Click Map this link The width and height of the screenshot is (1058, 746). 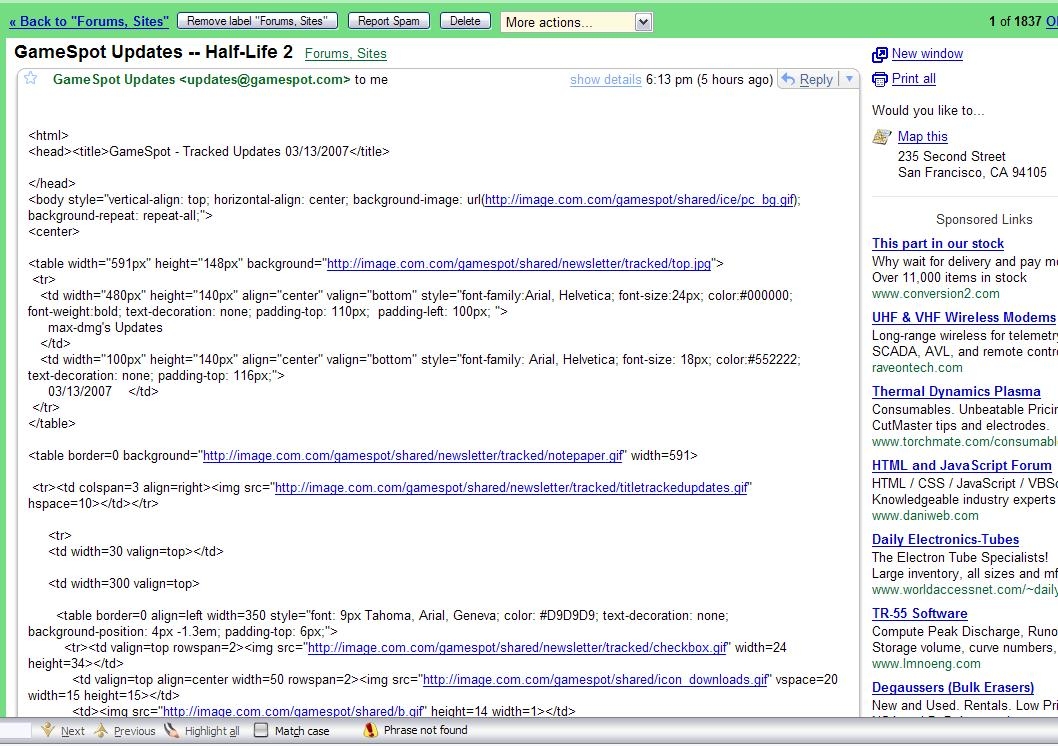[922, 137]
